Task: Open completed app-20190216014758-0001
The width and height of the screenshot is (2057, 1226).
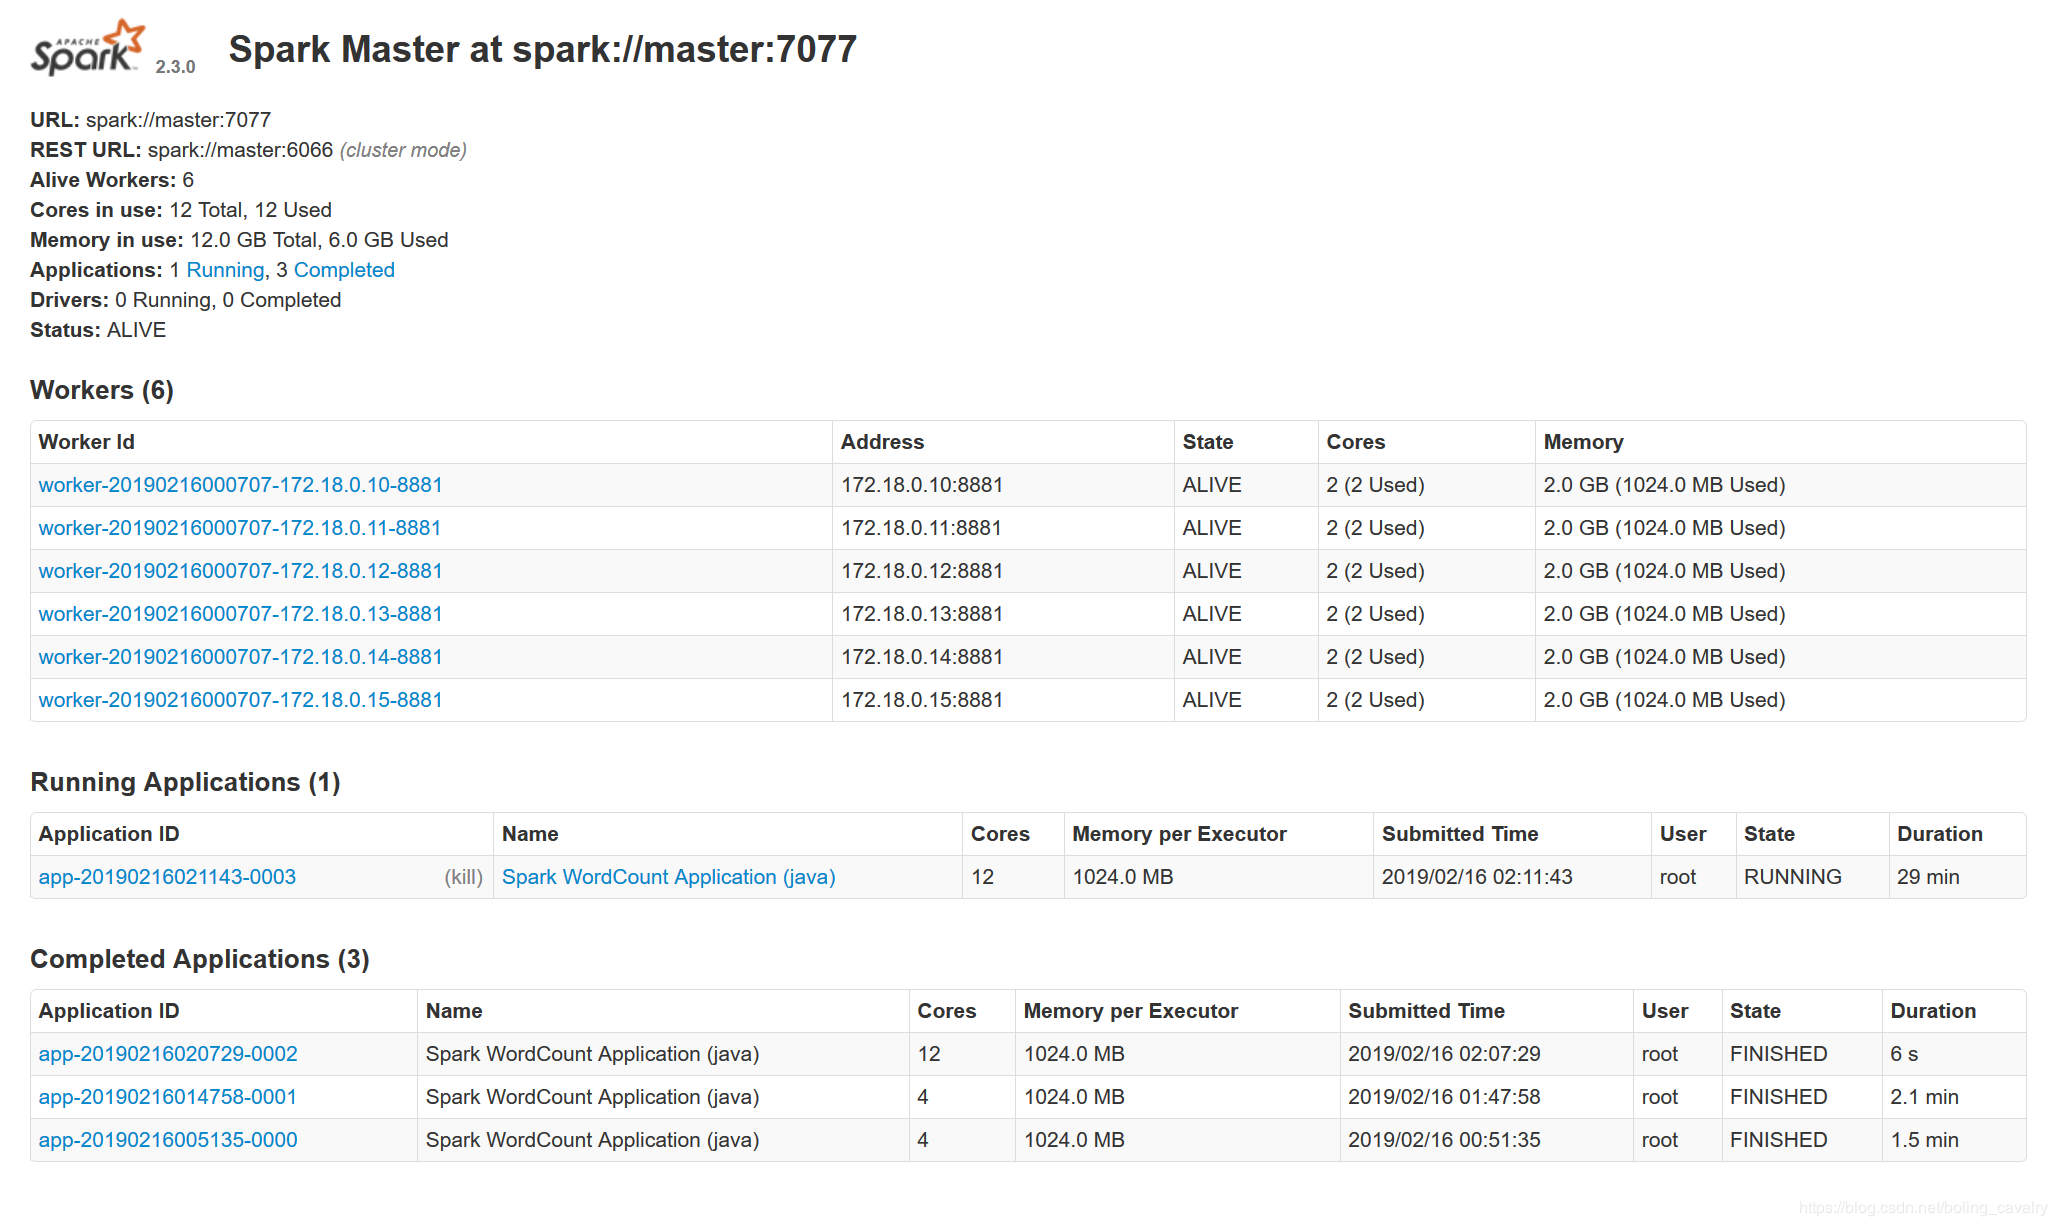Action: [168, 1097]
